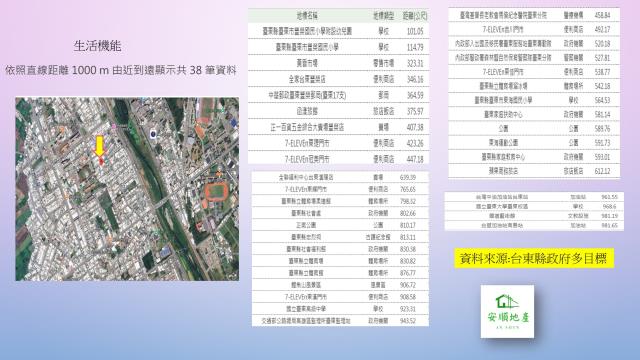Select the distance value 612.12
640x360 pixels.
[602, 171]
